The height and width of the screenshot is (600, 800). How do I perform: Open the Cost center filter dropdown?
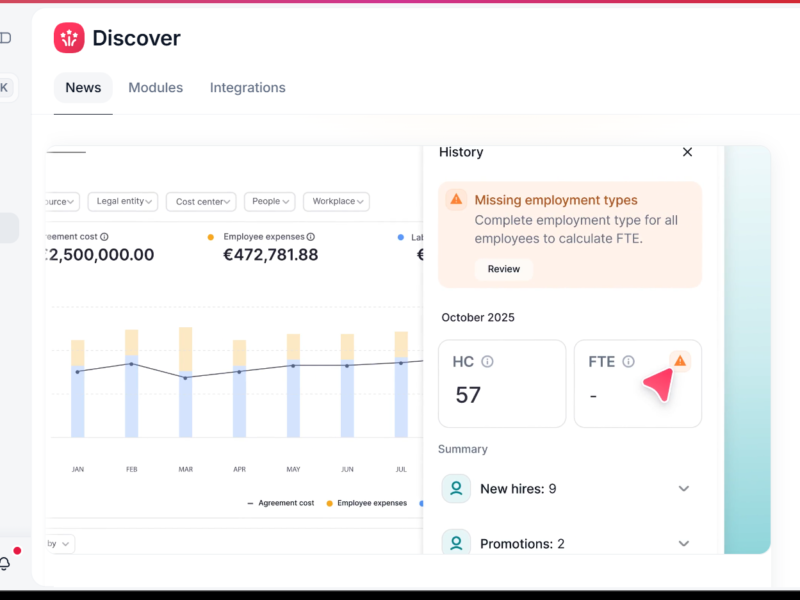200,201
